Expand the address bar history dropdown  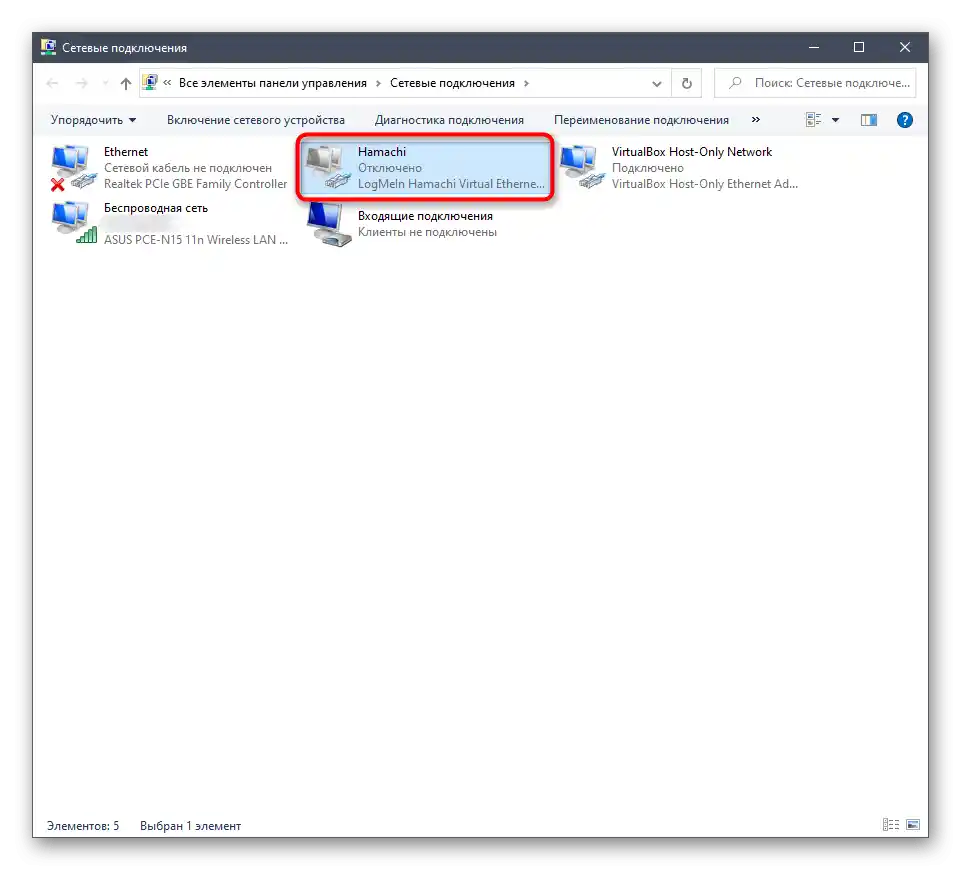point(656,83)
